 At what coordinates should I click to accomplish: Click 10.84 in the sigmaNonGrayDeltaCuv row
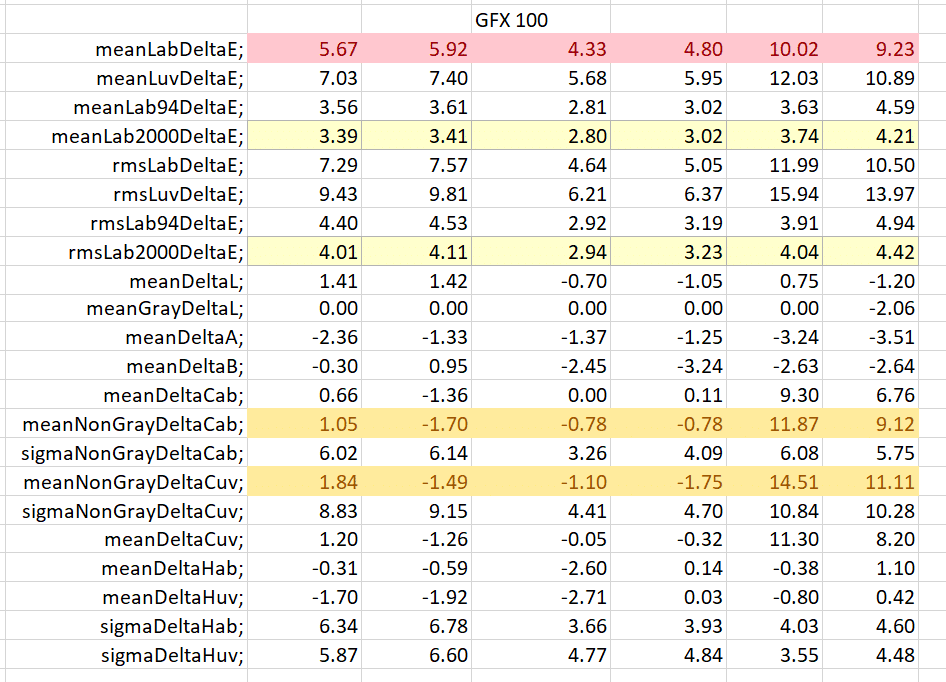[794, 511]
